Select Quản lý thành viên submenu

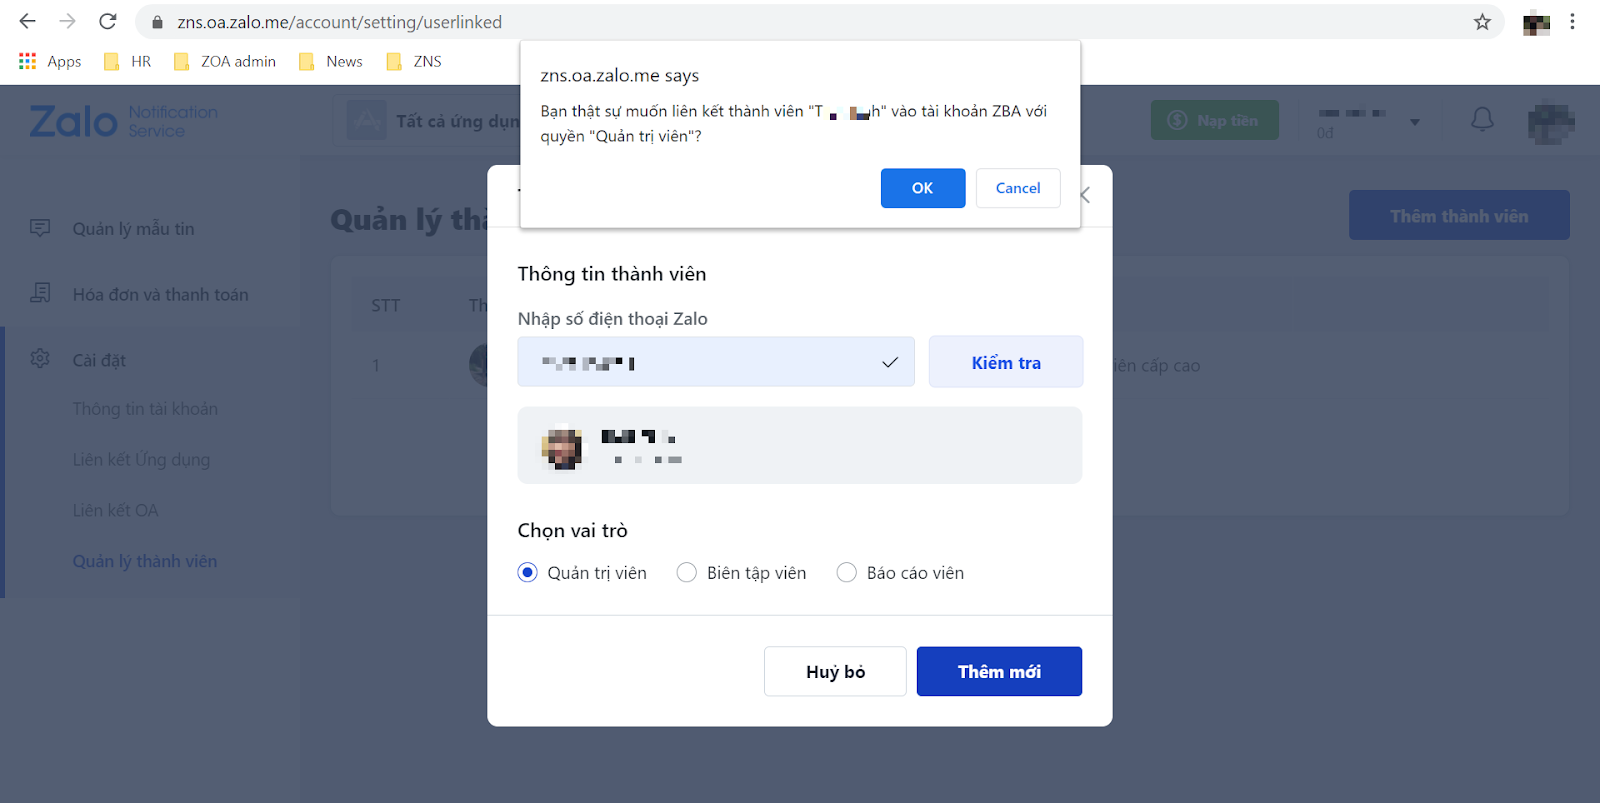point(145,562)
